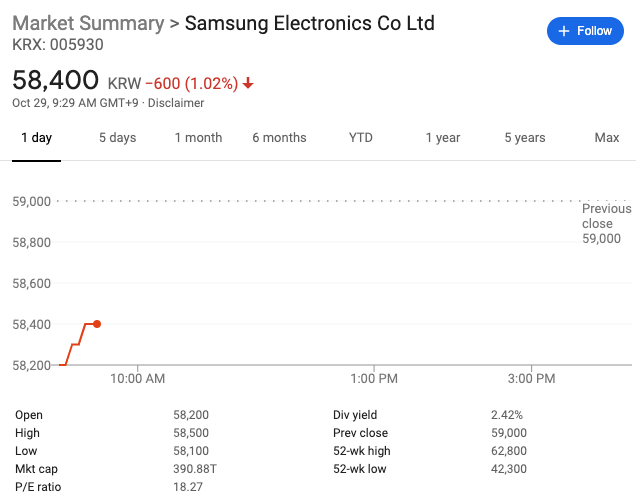Image resolution: width=636 pixels, height=502 pixels.
Task: Select the 1 day tab
Action: point(37,138)
